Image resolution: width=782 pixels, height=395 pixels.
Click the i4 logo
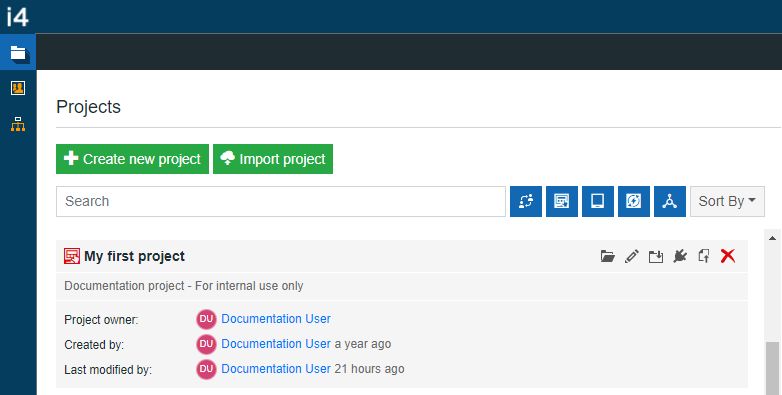[x=17, y=16]
